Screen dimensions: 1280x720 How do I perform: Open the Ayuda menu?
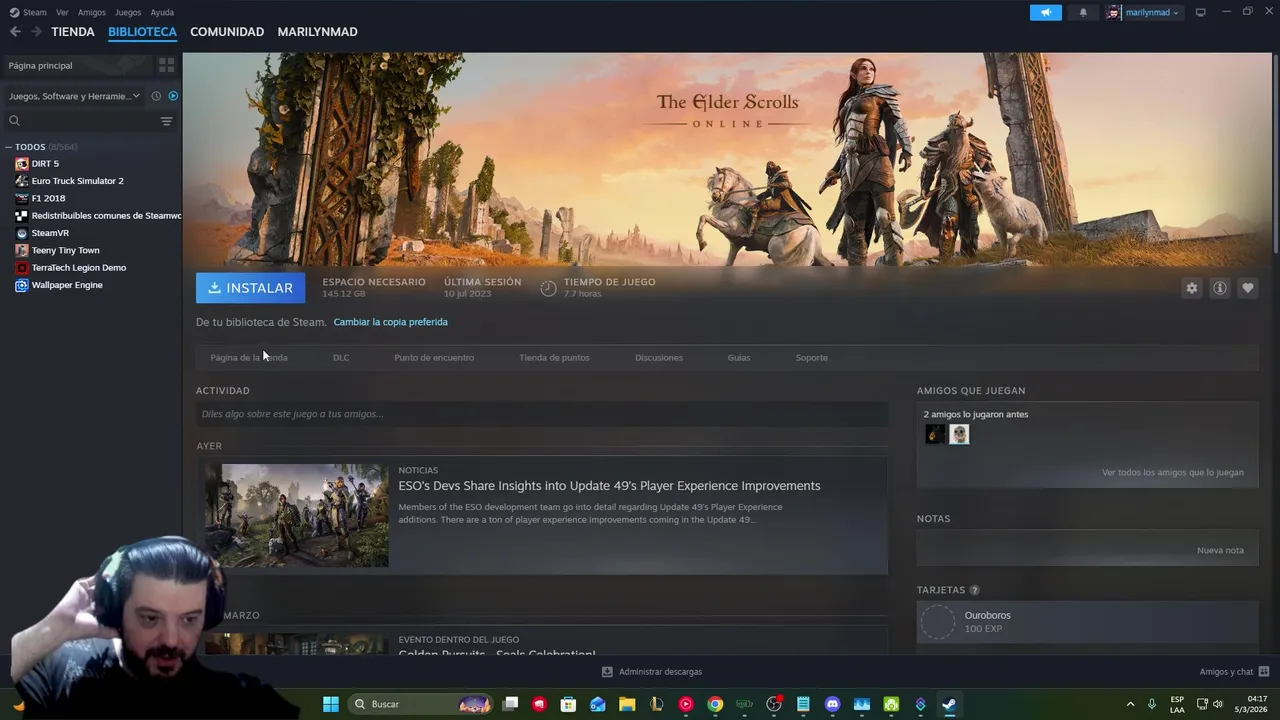[x=162, y=12]
